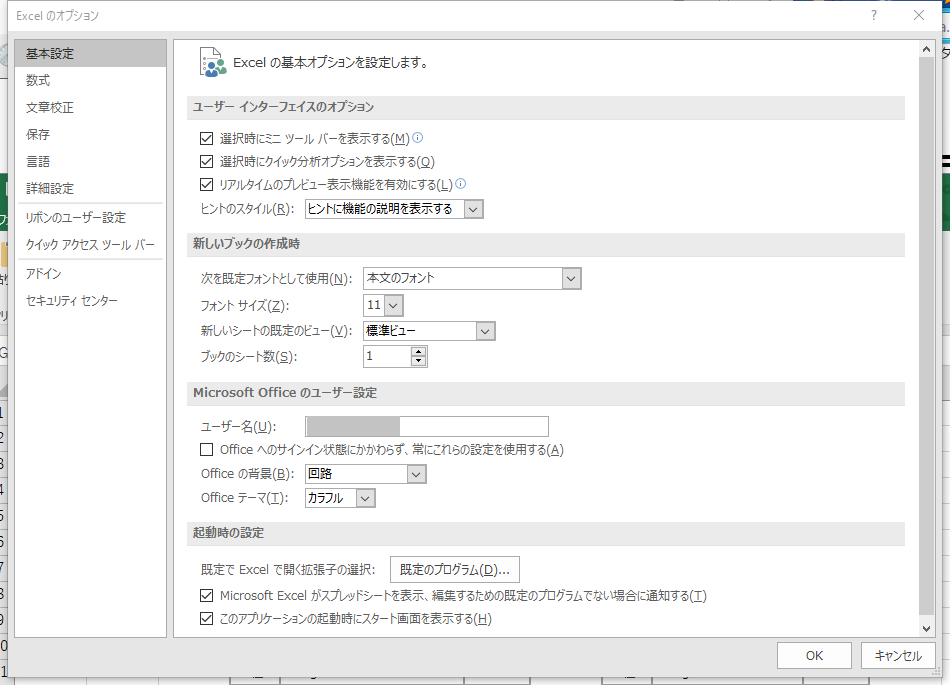This screenshot has height=685, width=950.
Task: Select 詳細設定 category
Action: [90, 188]
